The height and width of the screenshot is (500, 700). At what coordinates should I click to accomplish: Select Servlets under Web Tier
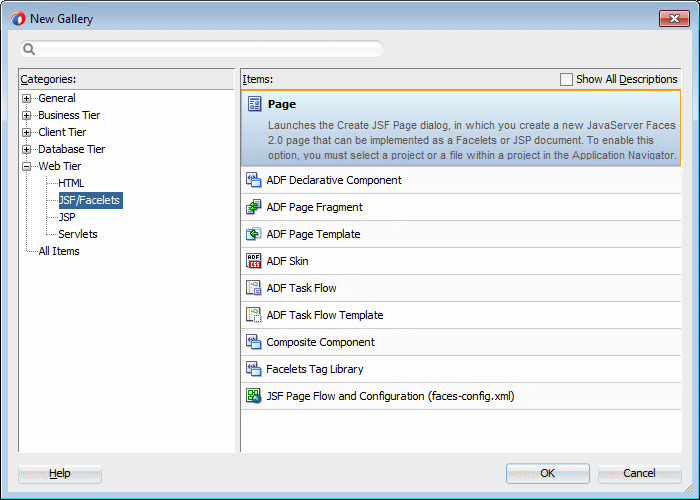pyautogui.click(x=78, y=234)
